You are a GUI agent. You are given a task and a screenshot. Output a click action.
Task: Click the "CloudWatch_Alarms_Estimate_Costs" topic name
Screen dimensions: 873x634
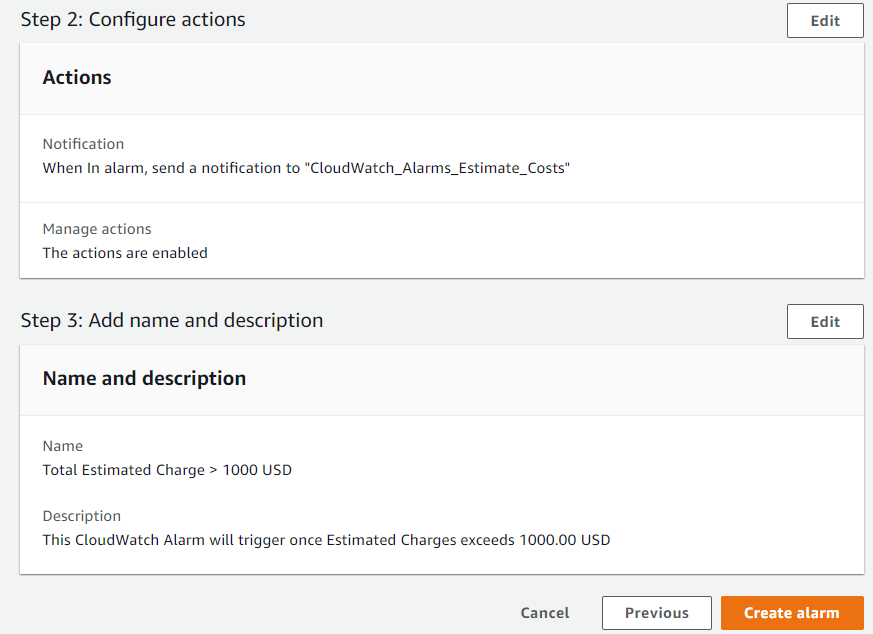(x=438, y=168)
